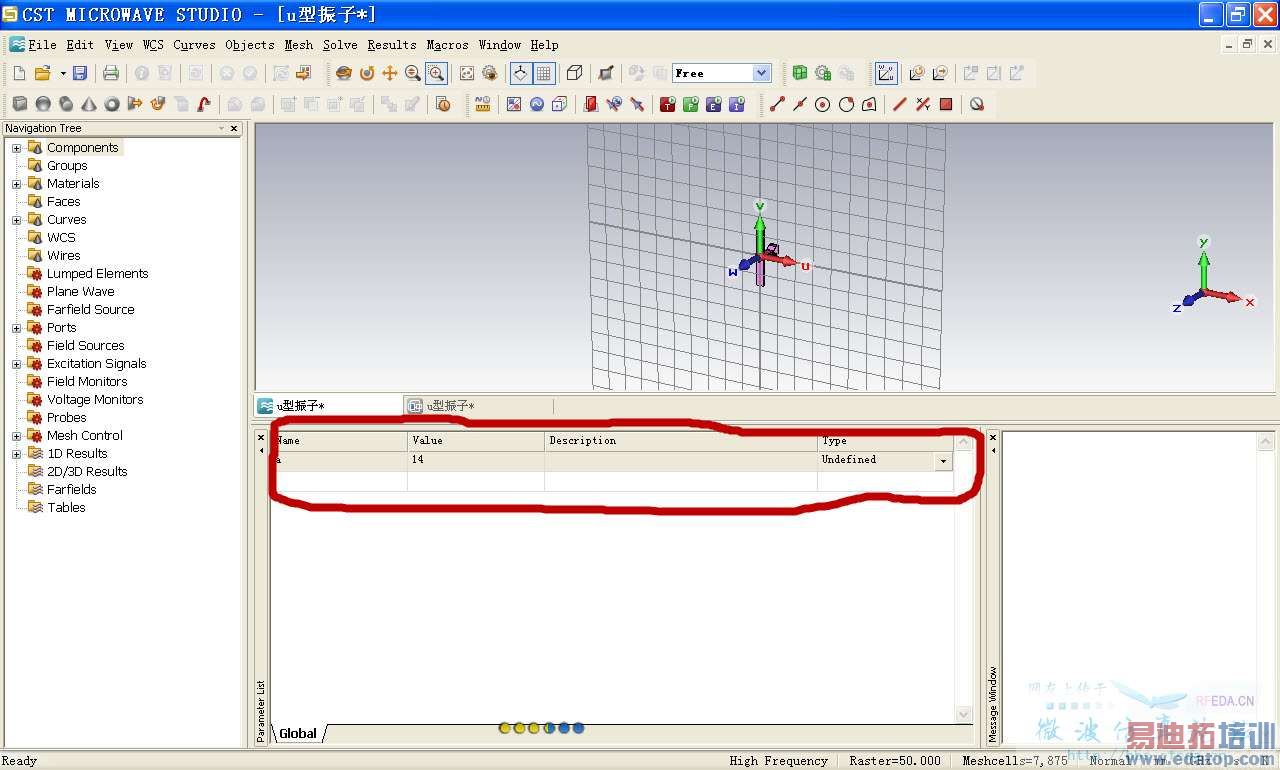Open the WCS menu
This screenshot has width=1280, height=770.
[x=153, y=45]
